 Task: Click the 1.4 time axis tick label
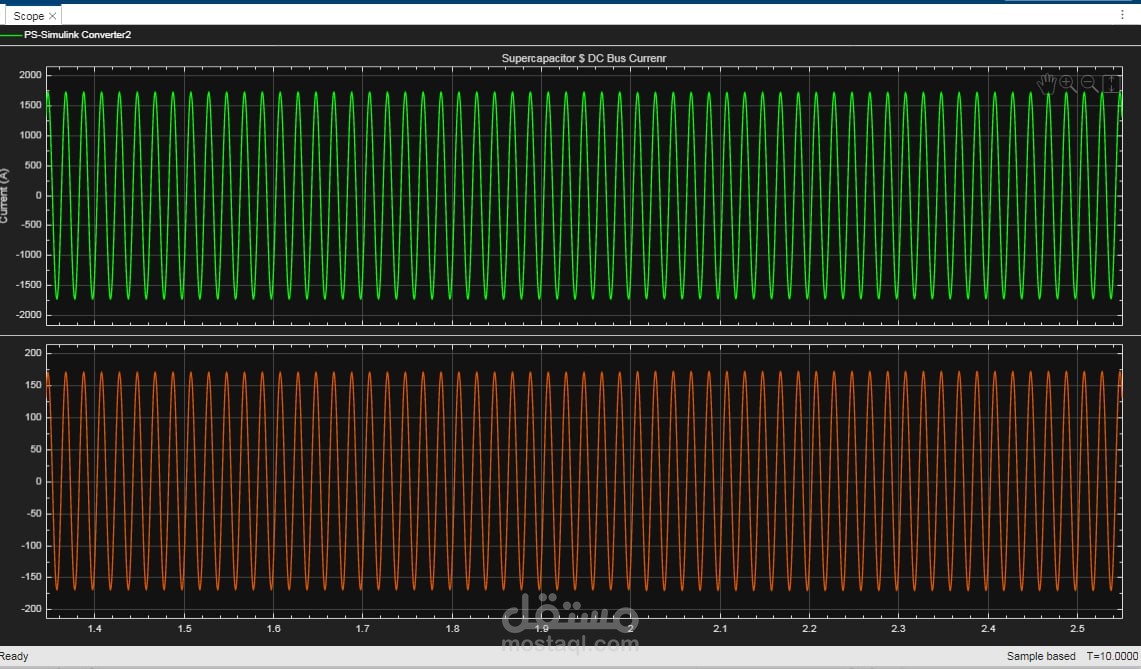point(95,628)
